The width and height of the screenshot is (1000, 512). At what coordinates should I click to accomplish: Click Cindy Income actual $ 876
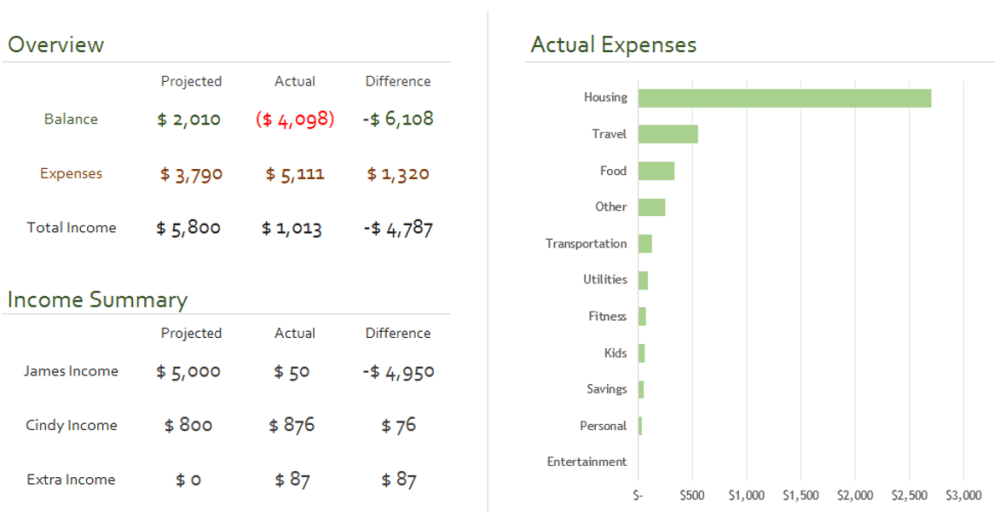[x=291, y=425]
